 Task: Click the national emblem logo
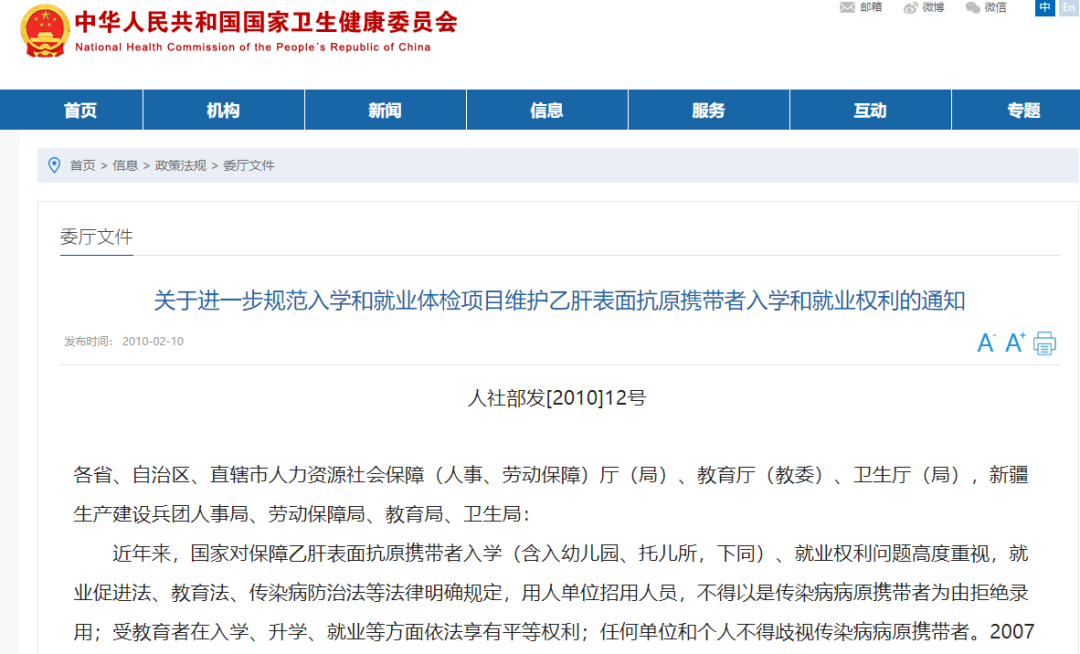(x=45, y=32)
